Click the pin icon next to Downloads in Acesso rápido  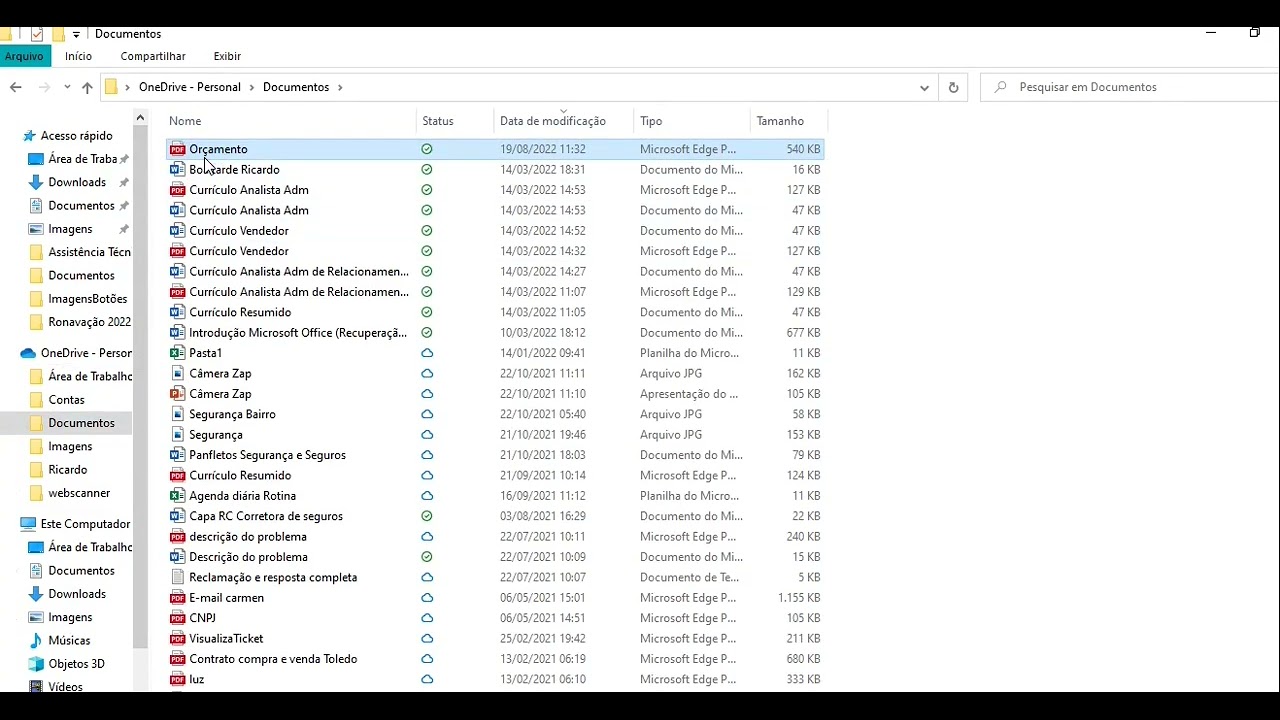click(124, 182)
